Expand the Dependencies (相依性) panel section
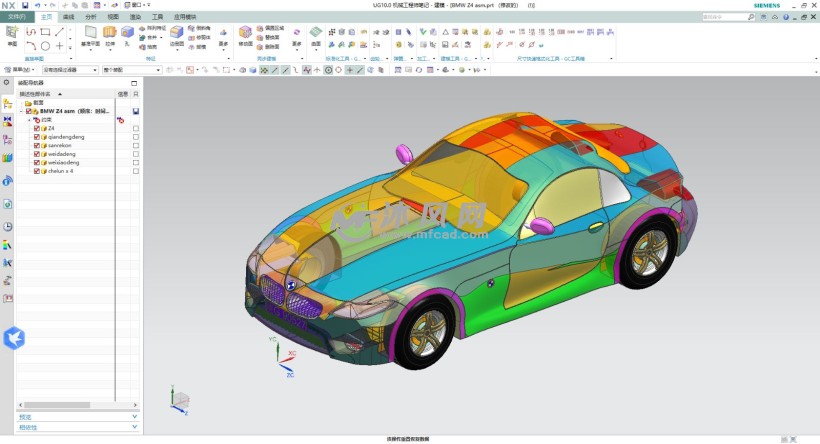 [x=78, y=427]
